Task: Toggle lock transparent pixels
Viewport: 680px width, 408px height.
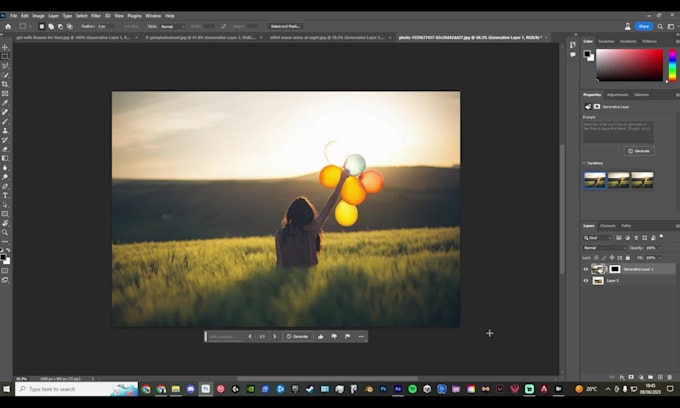Action: [596, 258]
